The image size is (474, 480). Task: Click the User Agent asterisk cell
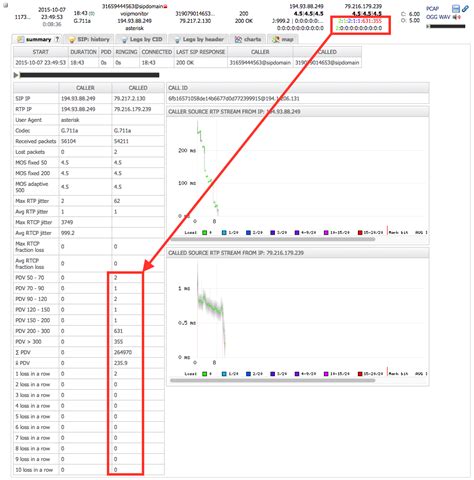(x=85, y=120)
